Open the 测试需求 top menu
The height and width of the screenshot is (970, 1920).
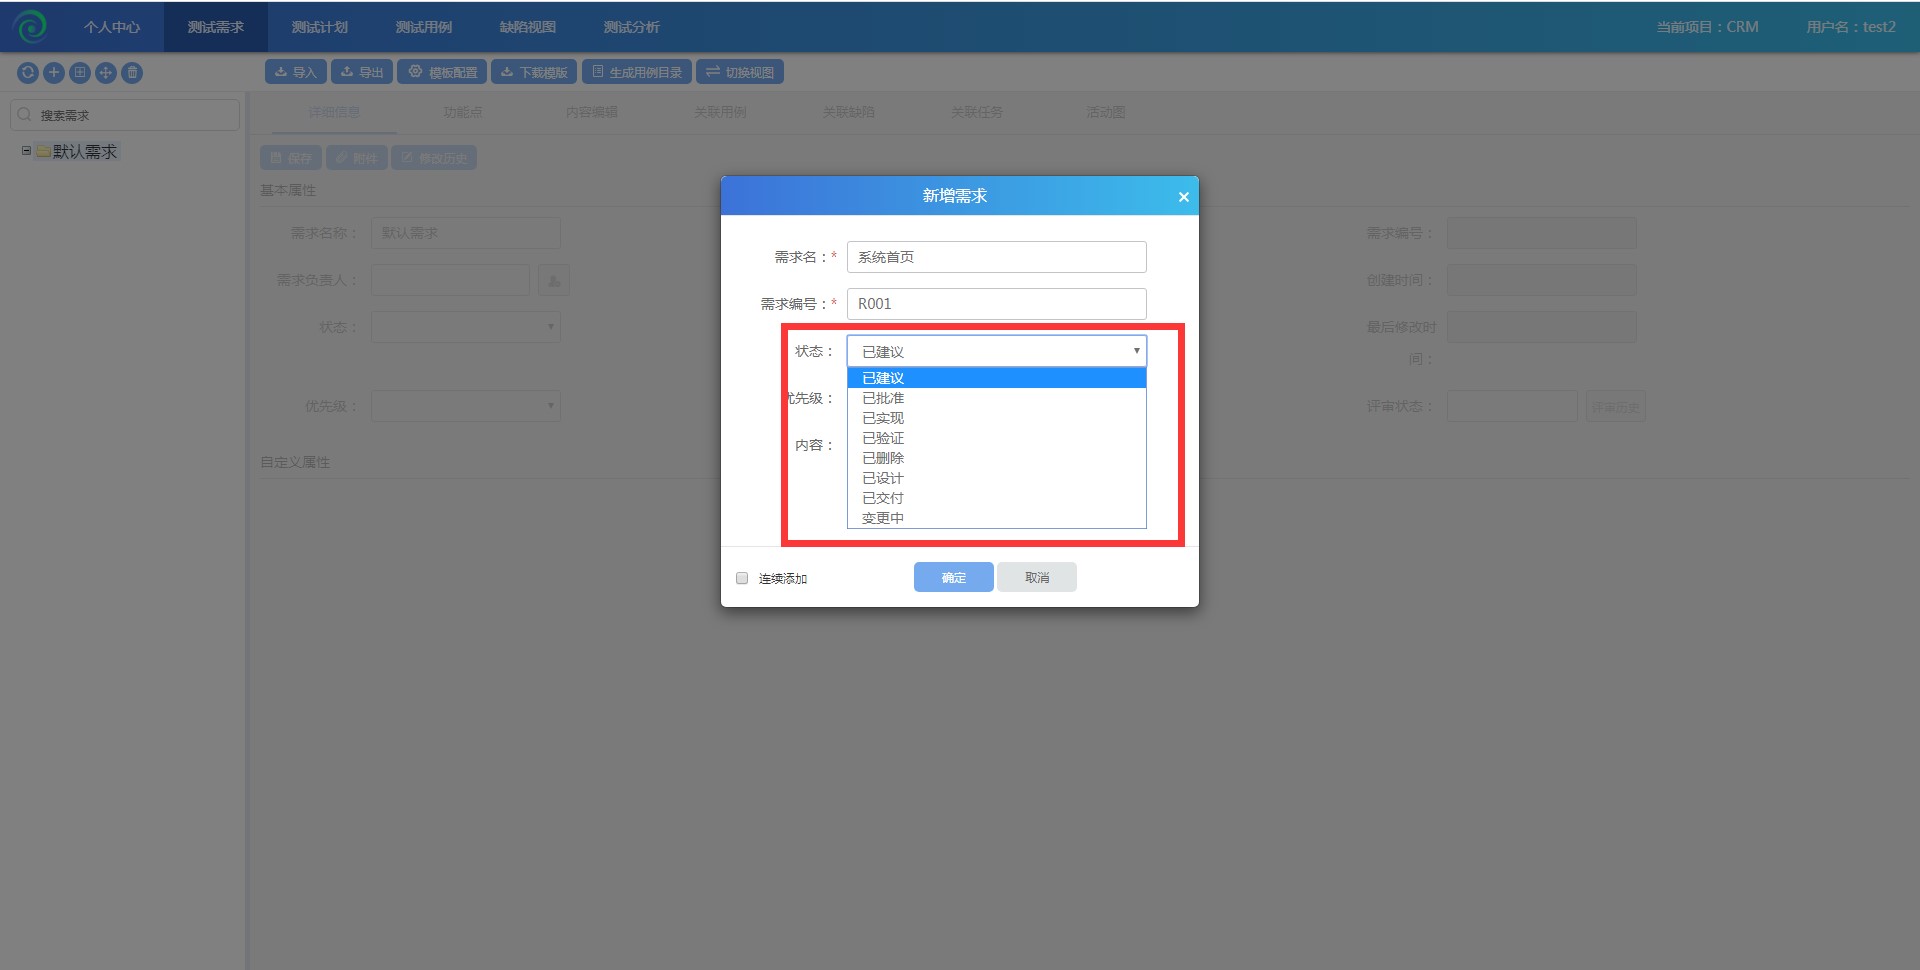[216, 27]
